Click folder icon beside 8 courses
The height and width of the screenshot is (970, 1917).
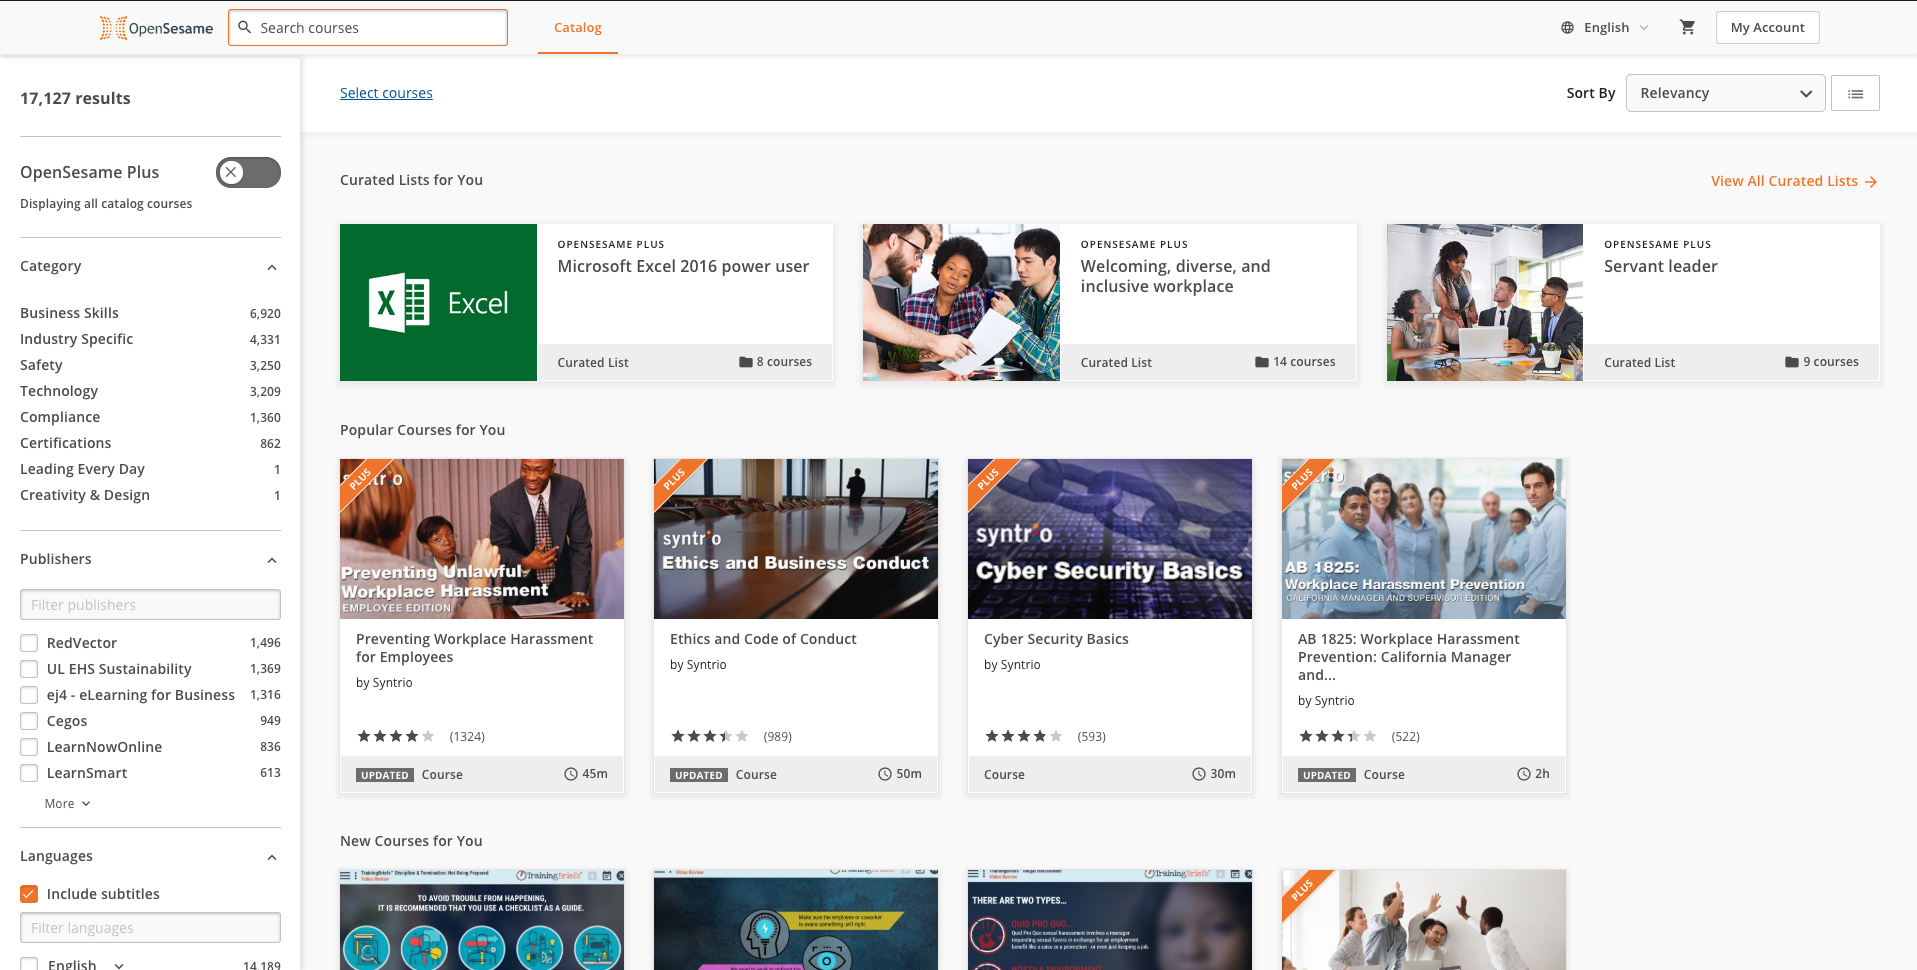click(x=745, y=362)
